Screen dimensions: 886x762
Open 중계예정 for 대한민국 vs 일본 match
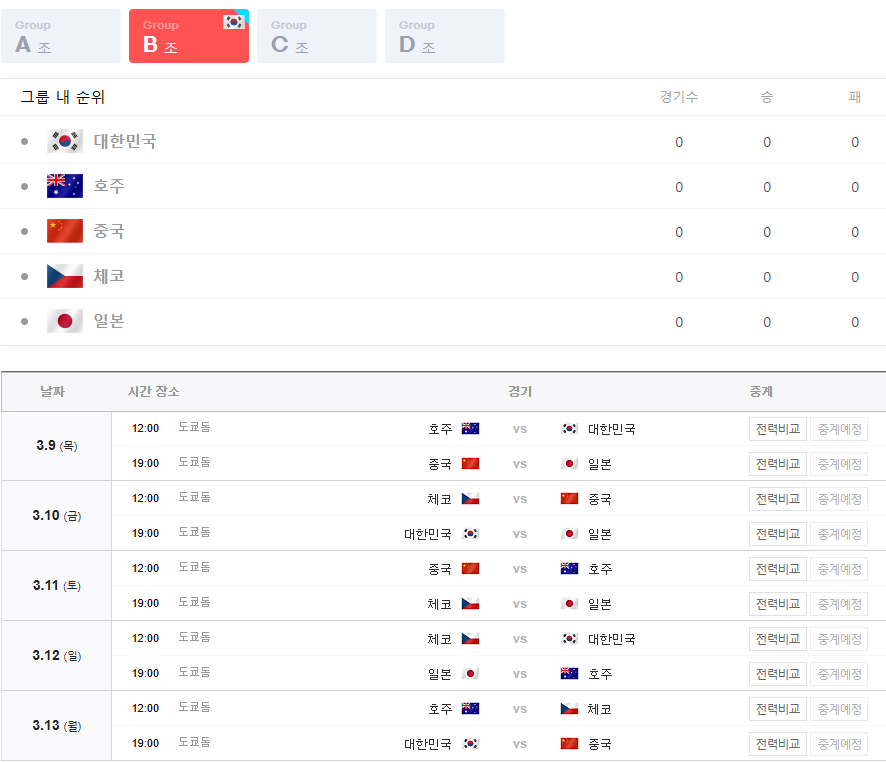pyautogui.click(x=839, y=534)
